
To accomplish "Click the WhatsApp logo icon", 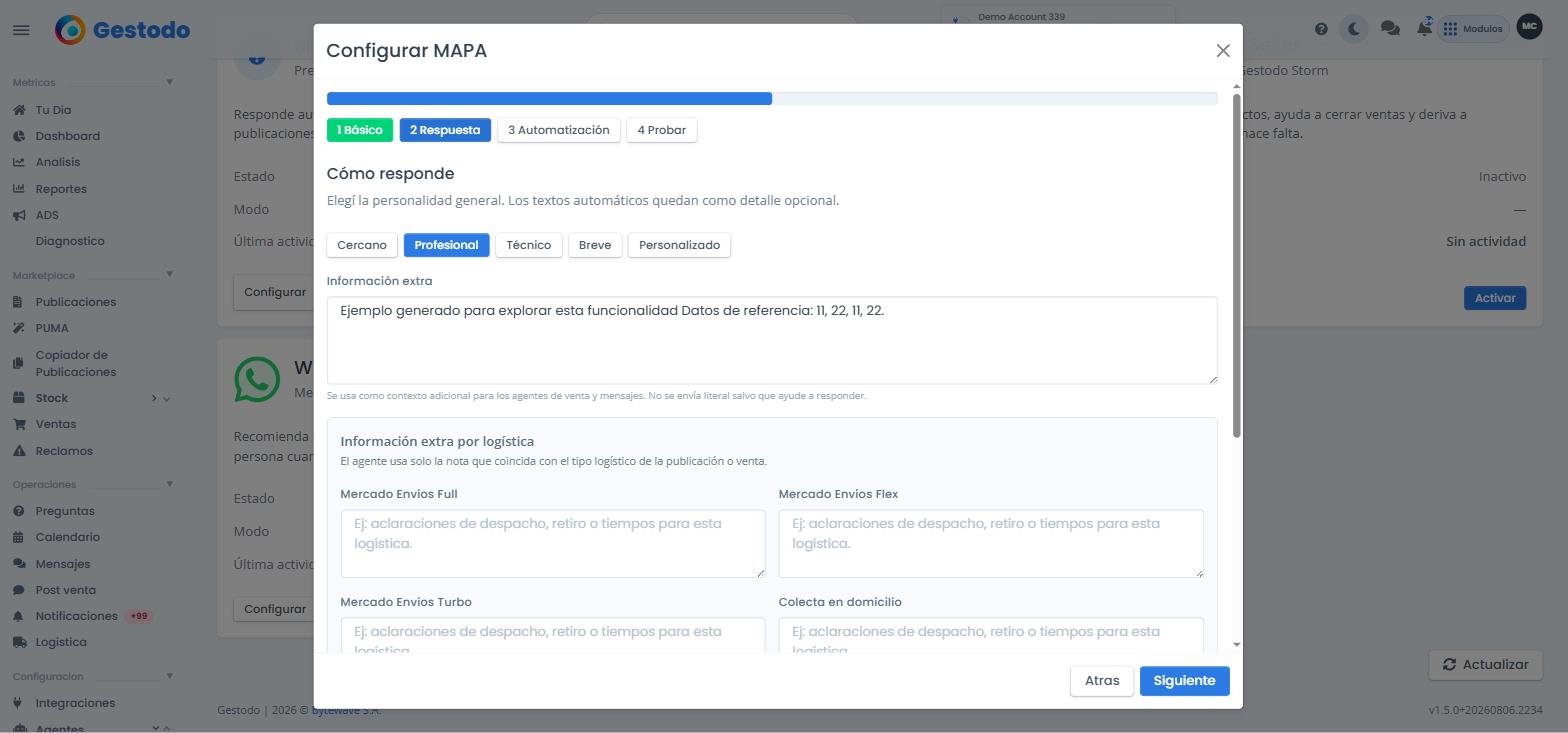I will (x=257, y=380).
